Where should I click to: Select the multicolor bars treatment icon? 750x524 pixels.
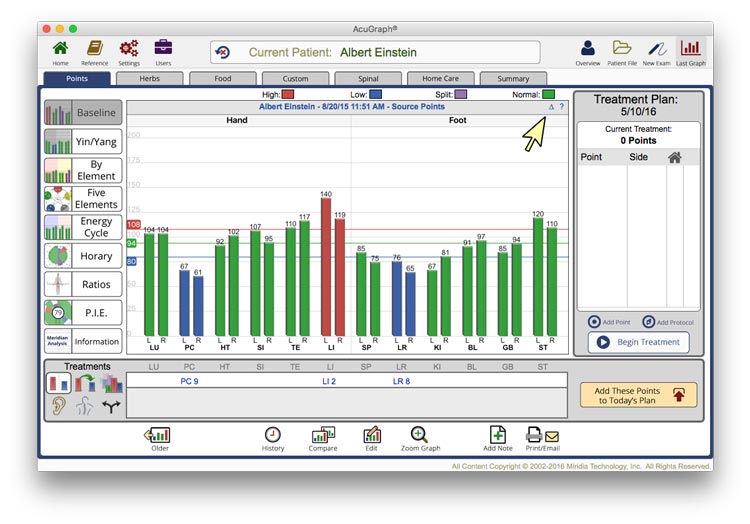click(x=112, y=383)
